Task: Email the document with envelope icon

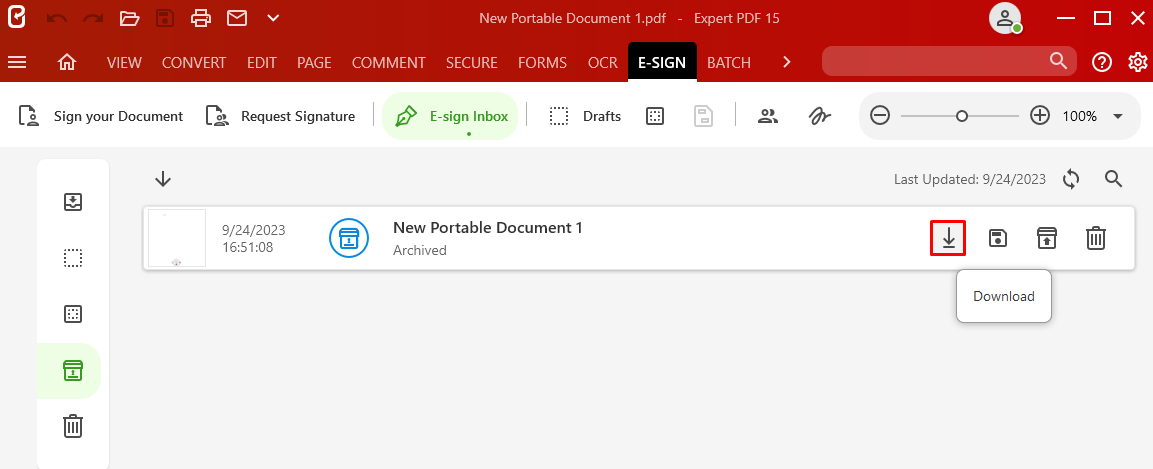Action: [237, 18]
